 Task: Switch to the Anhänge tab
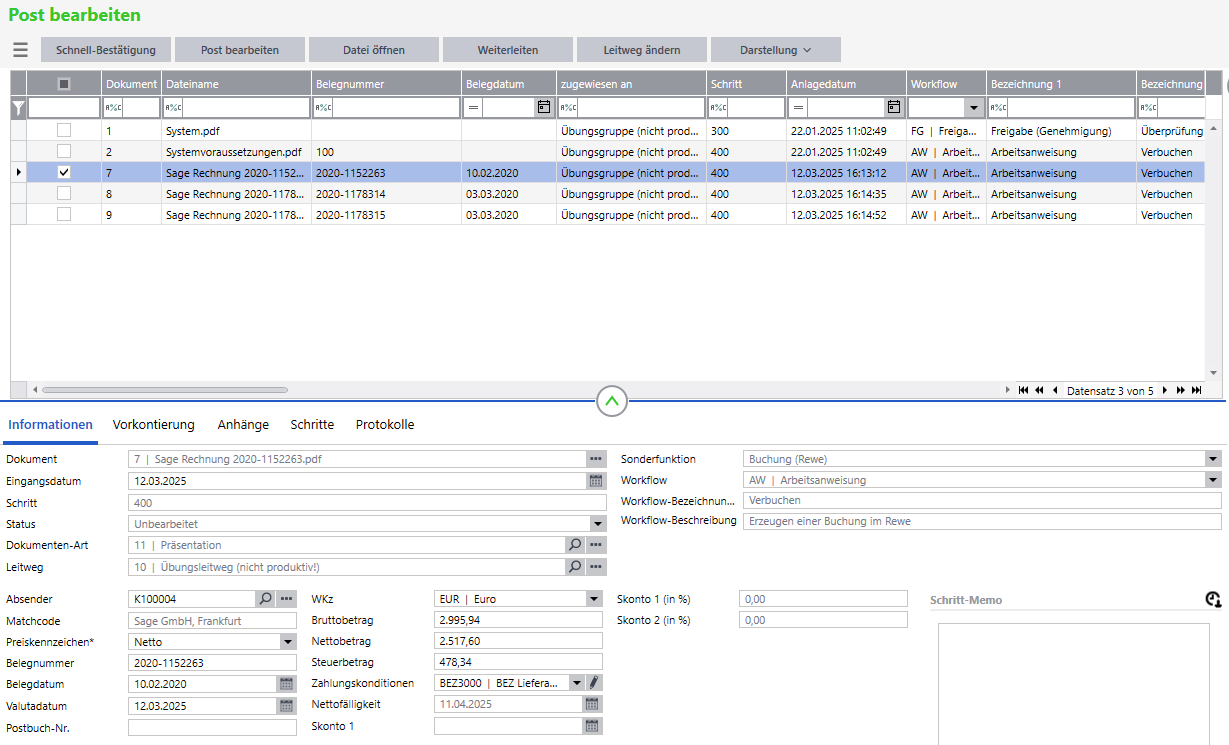point(243,425)
